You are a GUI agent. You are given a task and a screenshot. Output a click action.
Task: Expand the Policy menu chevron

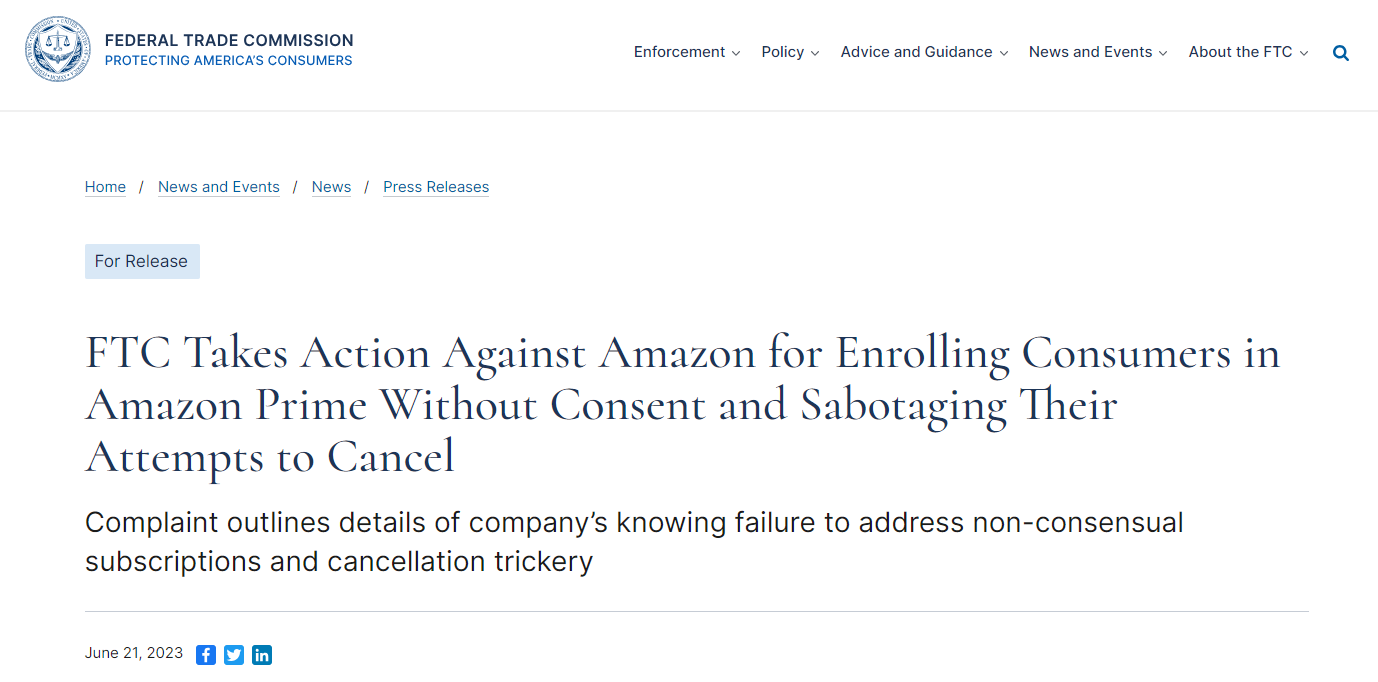coord(815,53)
